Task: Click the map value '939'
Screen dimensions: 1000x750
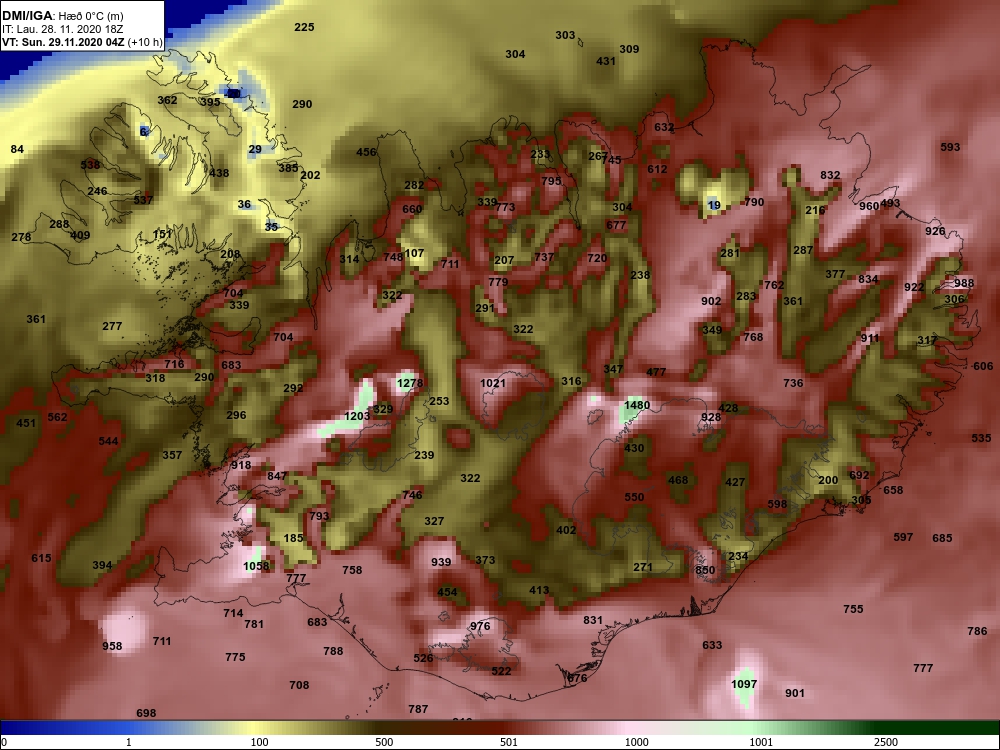Action: point(441,562)
